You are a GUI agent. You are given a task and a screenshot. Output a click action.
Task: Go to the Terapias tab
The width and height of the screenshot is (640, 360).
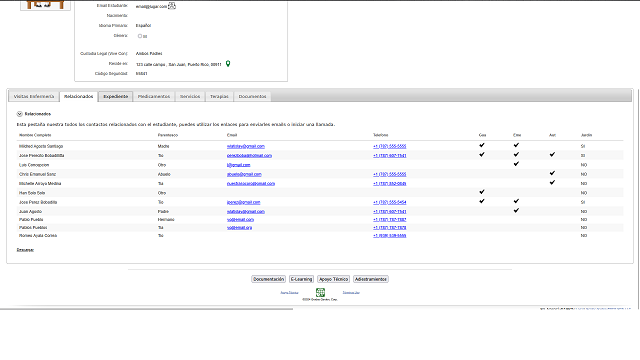(219, 96)
